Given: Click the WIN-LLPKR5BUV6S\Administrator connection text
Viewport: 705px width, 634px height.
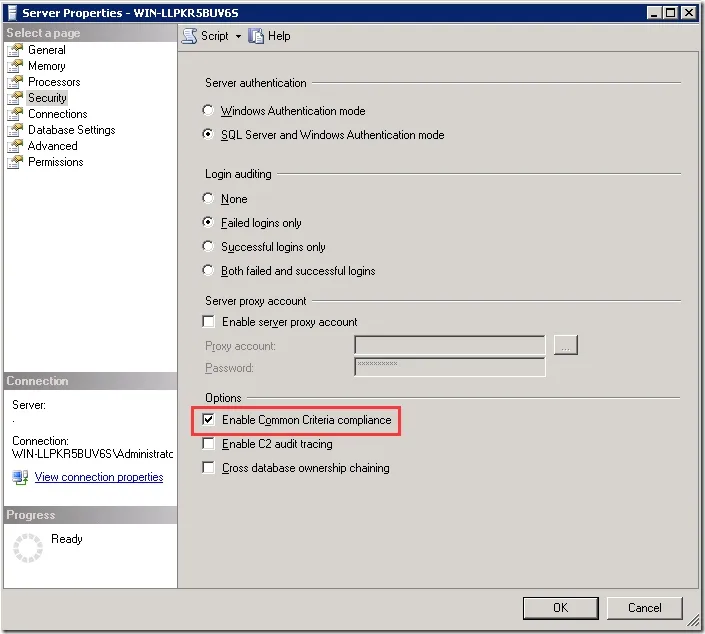Looking at the screenshot, I should pyautogui.click(x=92, y=454).
